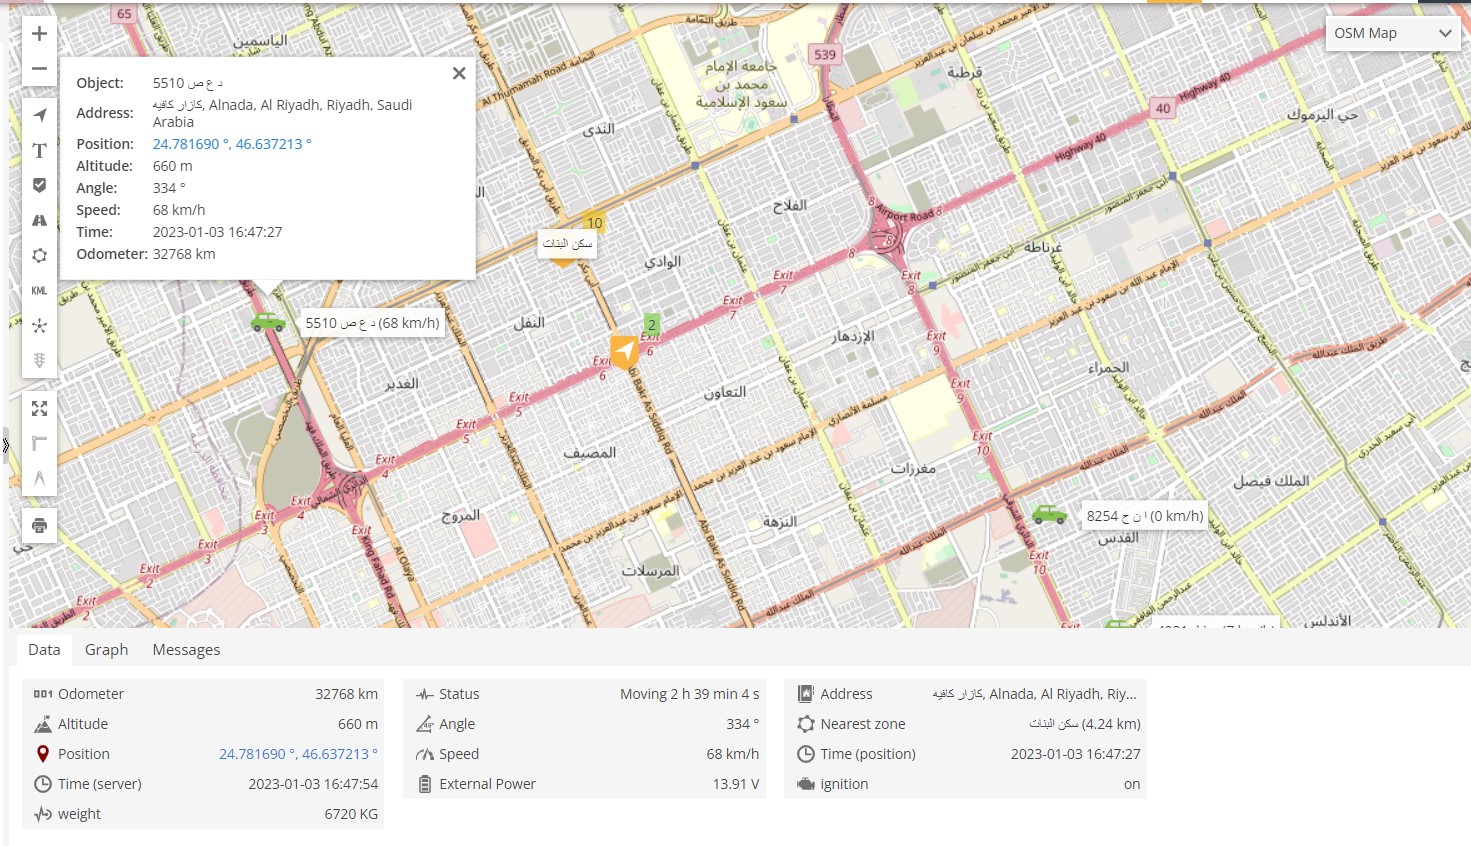Select odometer value 32768 km in Data panel

pos(346,694)
